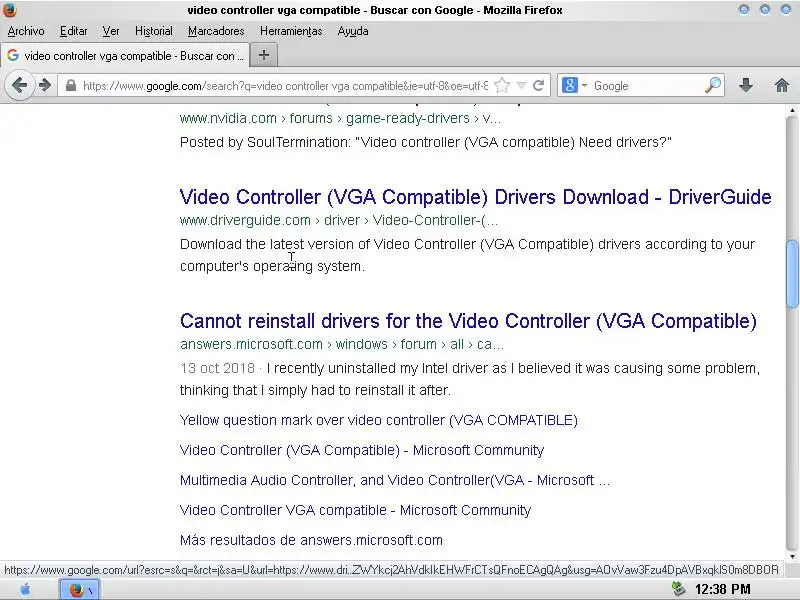Viewport: 800px width, 600px height.
Task: Open Yellow question mark over video controller link
Action: [x=379, y=420]
